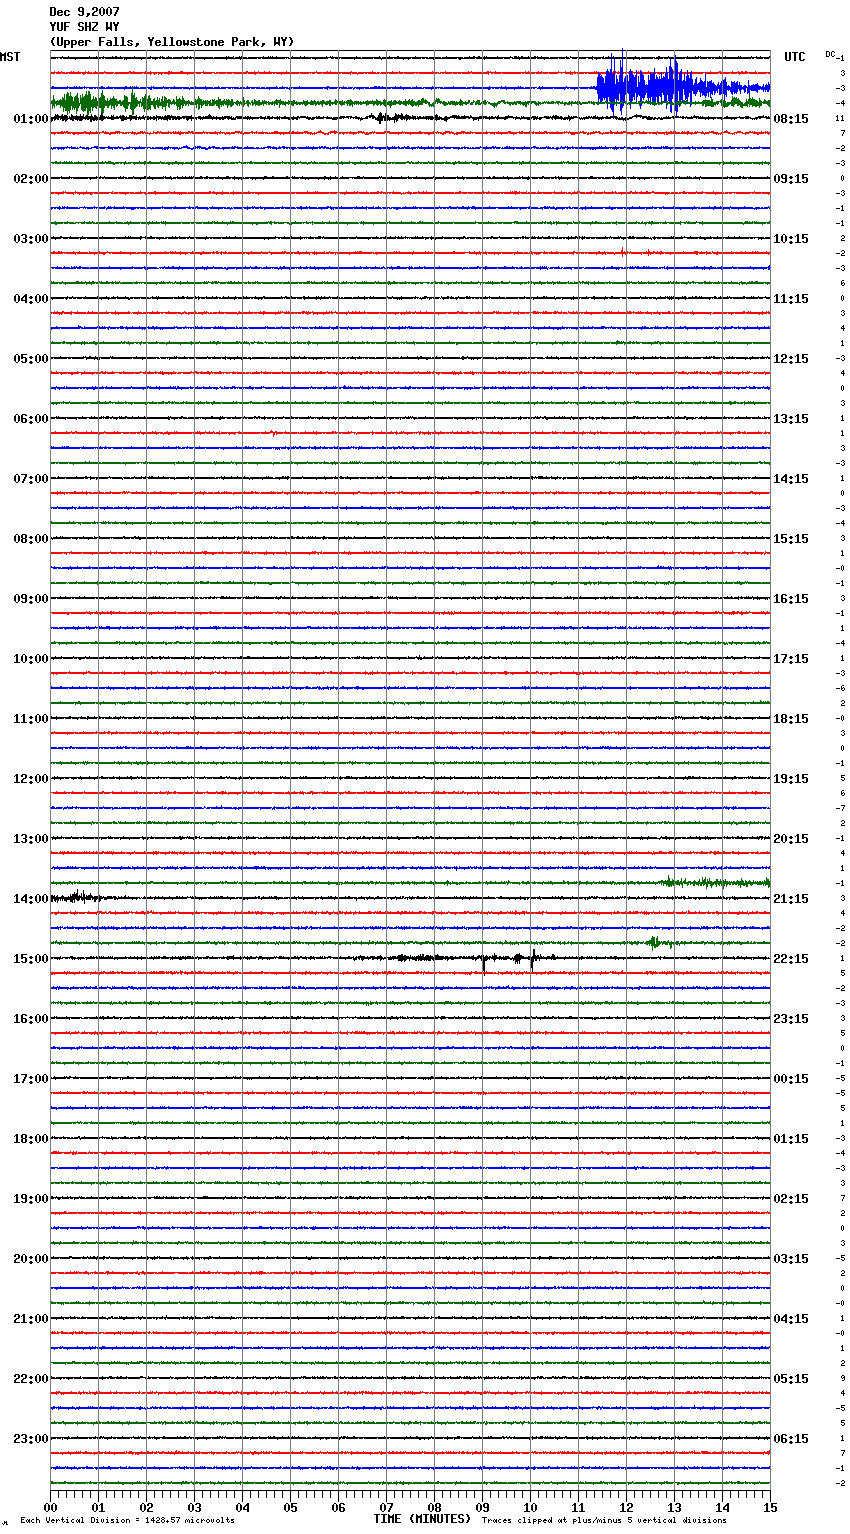Select the station code "YUF SHZ WY"
This screenshot has width=850, height=1534.
(x=84, y=27)
